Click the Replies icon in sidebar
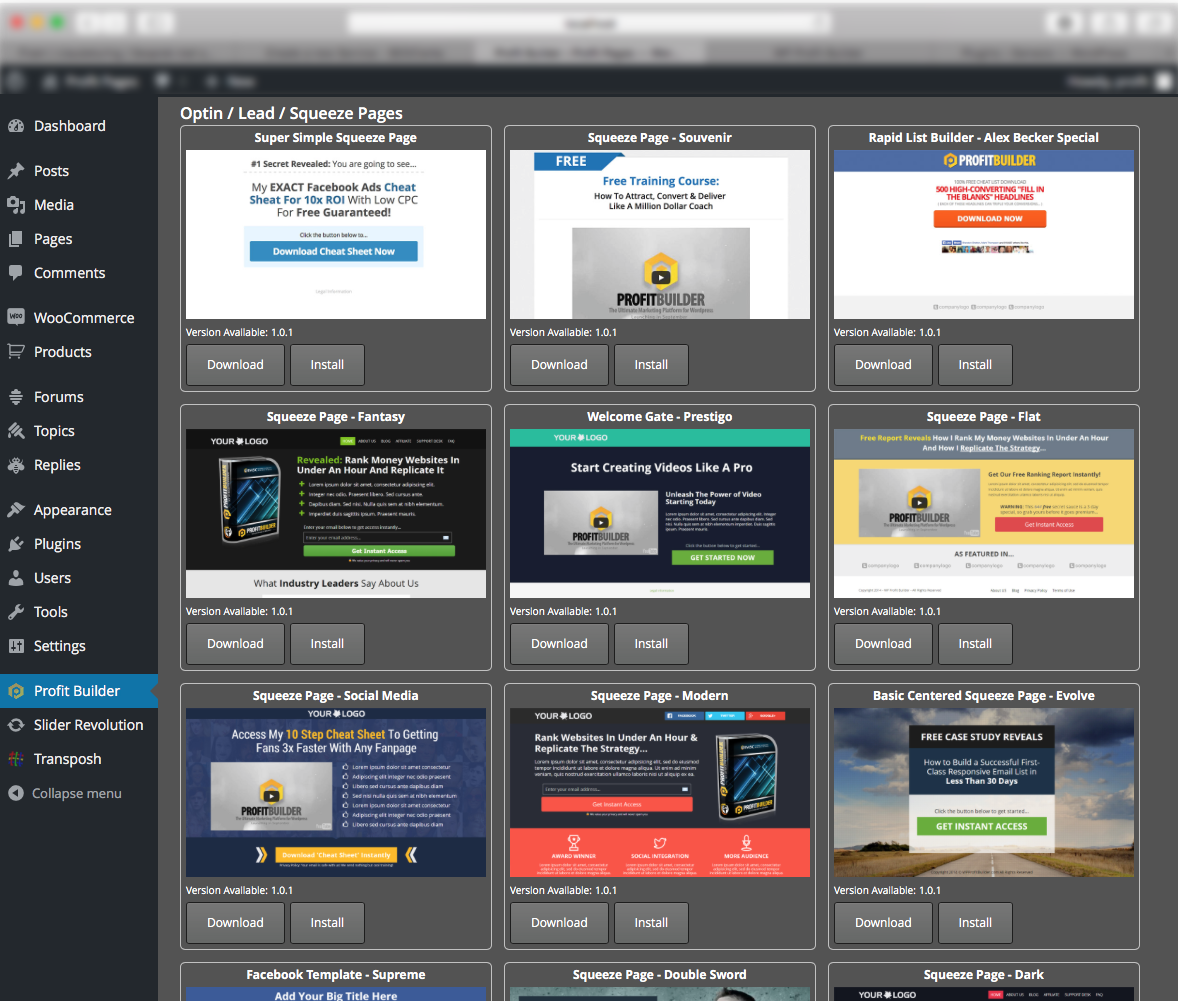 point(16,465)
